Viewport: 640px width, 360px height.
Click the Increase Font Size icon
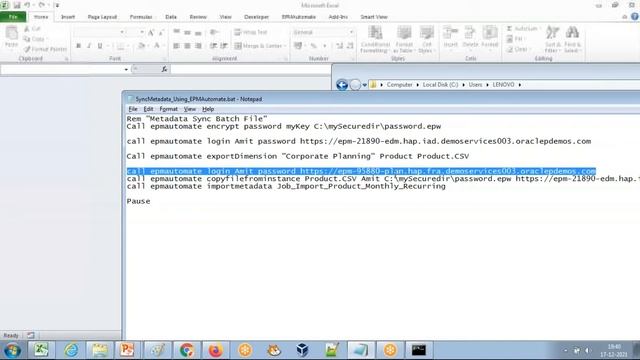tap(151, 33)
